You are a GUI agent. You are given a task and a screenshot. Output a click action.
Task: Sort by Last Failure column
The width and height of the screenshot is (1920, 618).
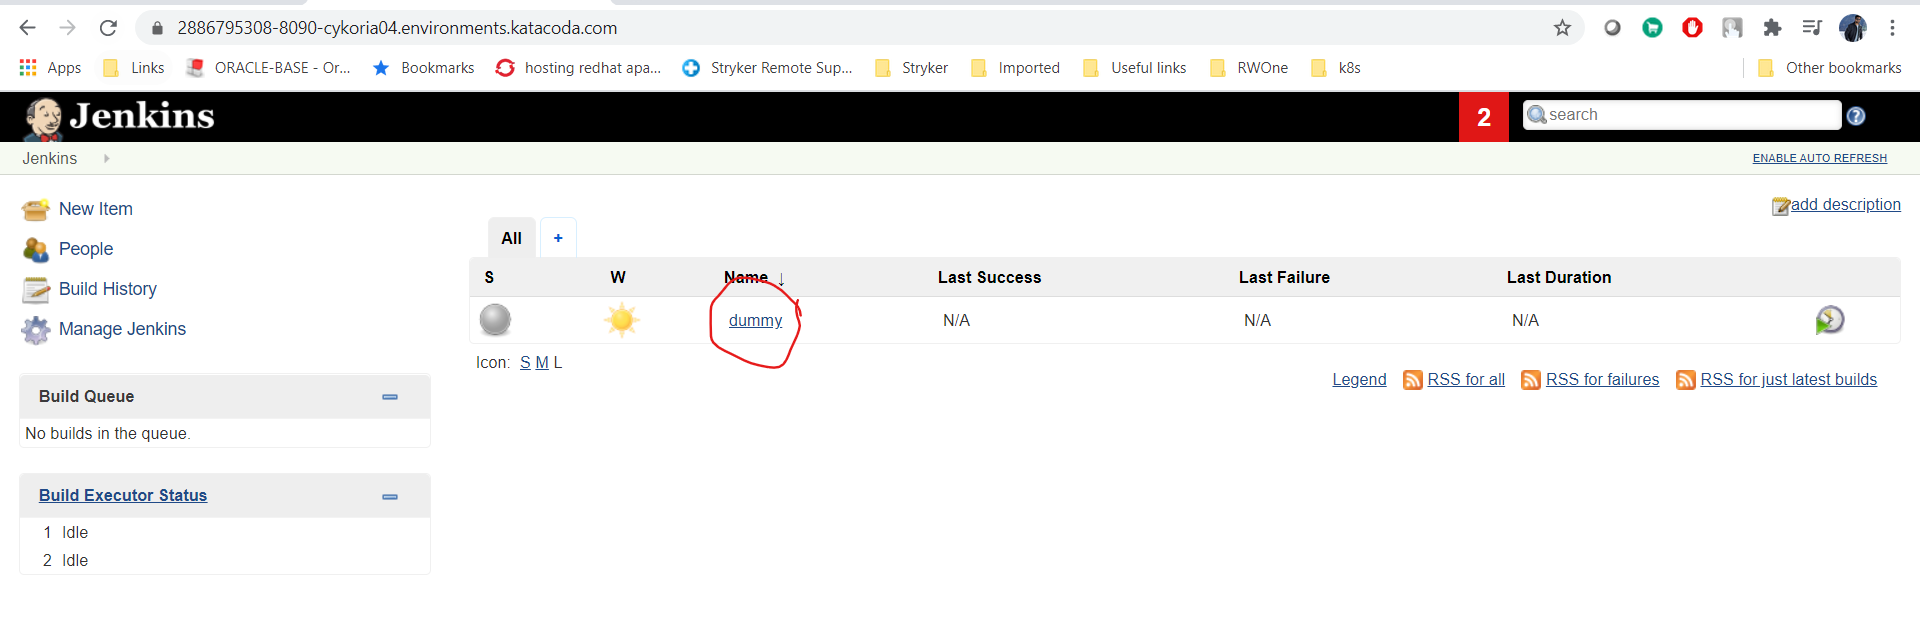pos(1284,277)
